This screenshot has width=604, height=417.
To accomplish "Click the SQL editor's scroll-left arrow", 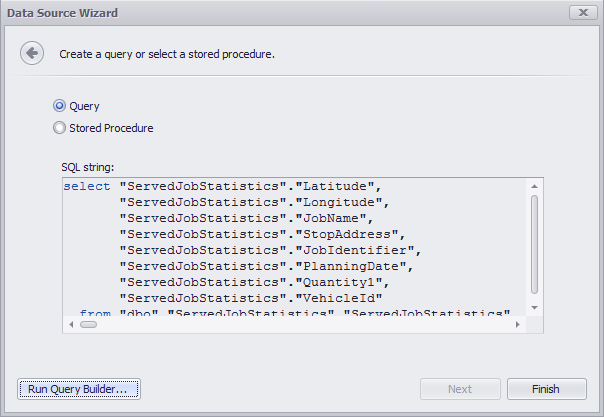I will point(71,325).
